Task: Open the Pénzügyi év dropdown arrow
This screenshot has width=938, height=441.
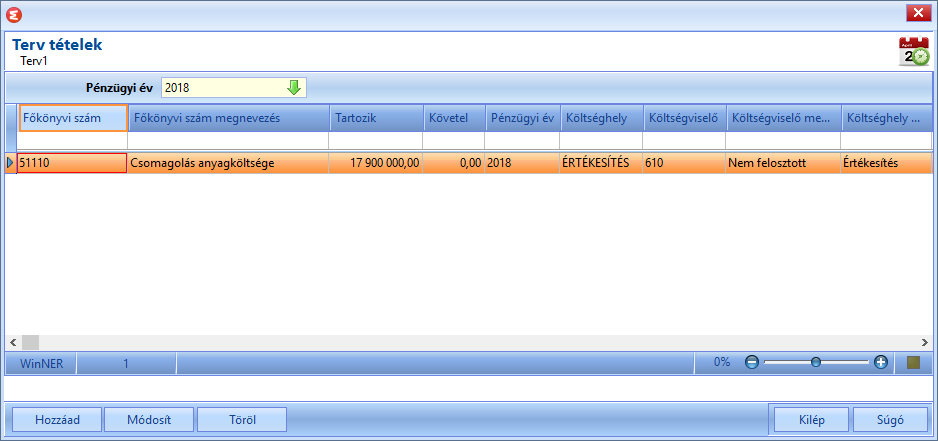Action: 294,87
